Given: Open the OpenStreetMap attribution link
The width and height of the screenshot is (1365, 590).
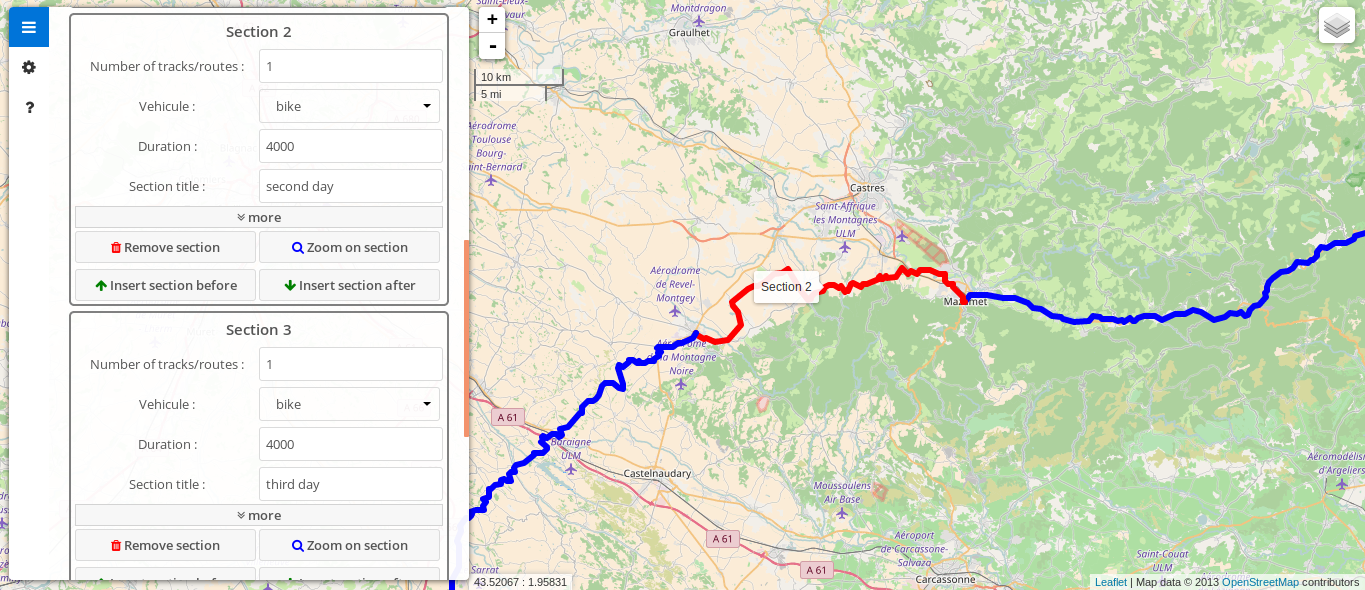Looking at the screenshot, I should 1260,582.
